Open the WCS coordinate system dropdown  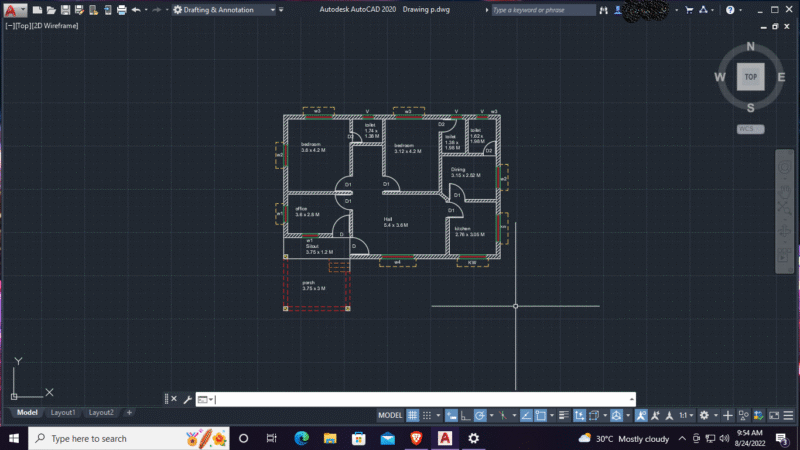(x=751, y=129)
